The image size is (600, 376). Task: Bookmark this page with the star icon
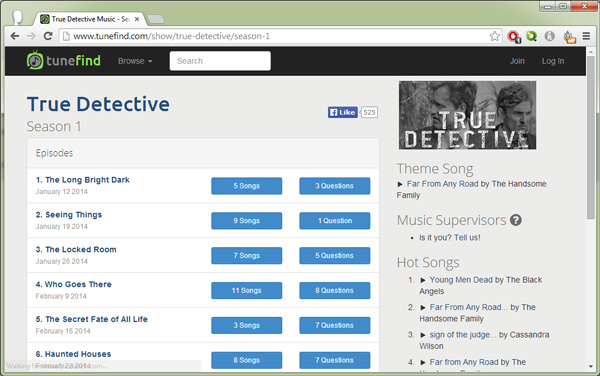[x=494, y=36]
